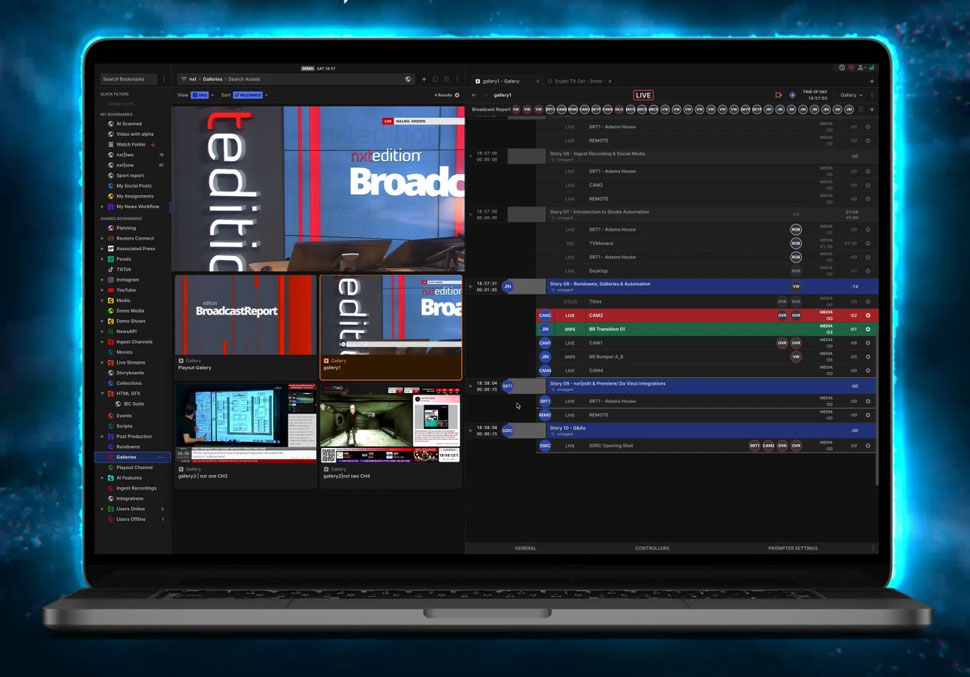Viewport: 970px width, 677px height.
Task: Toggle the circle on SSRC Opening Shot row
Action: point(868,446)
